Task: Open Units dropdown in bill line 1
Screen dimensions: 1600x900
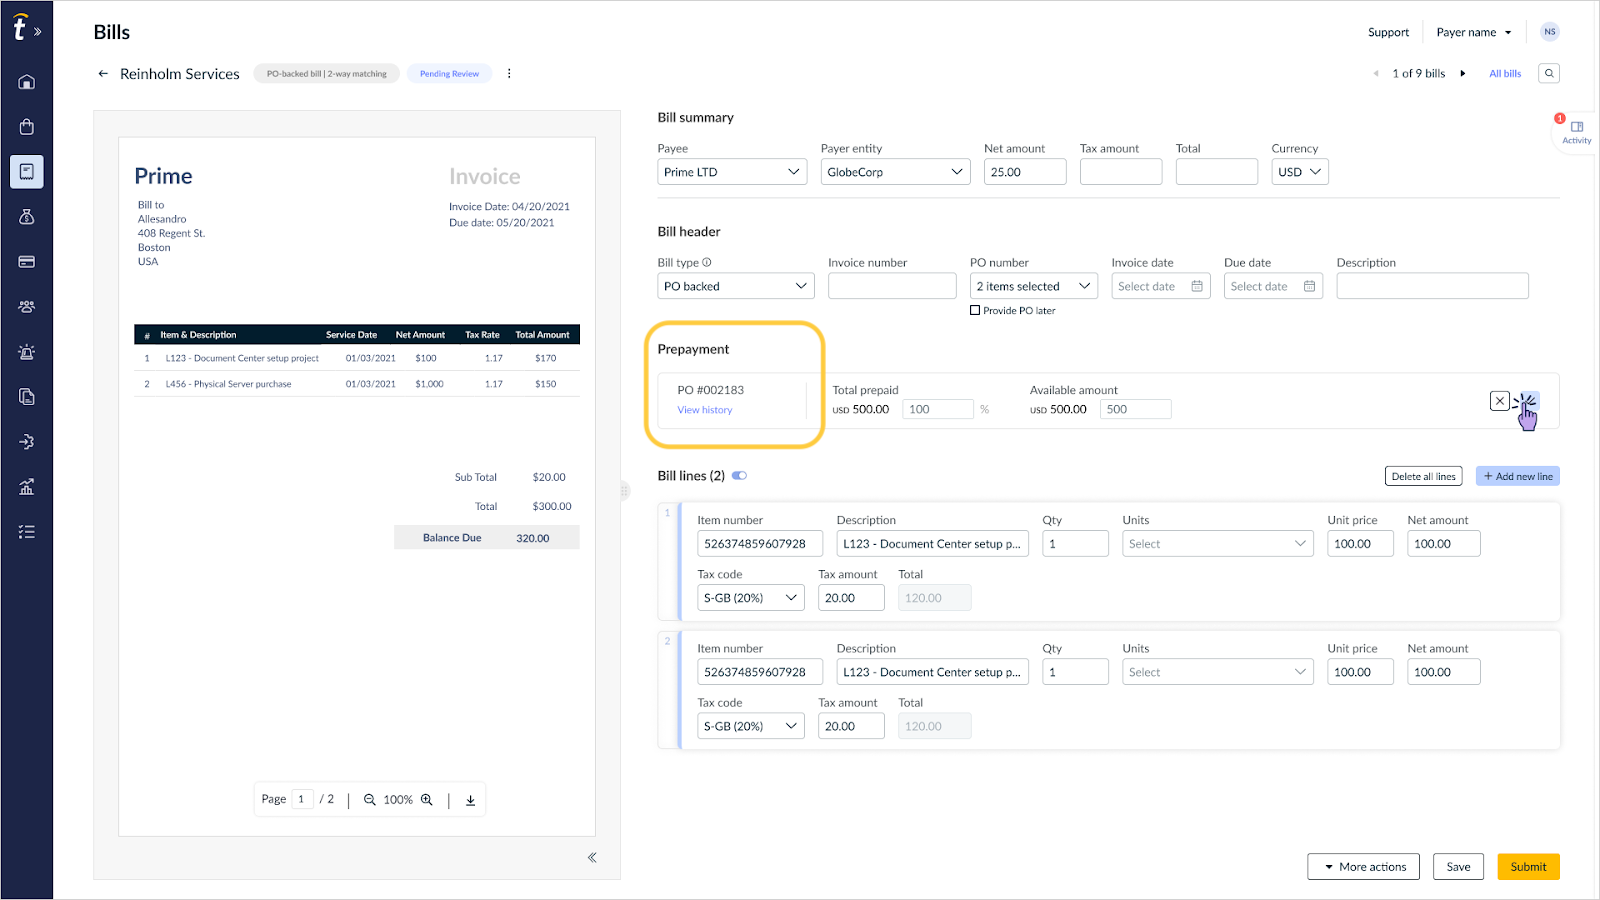Action: [x=1218, y=544]
